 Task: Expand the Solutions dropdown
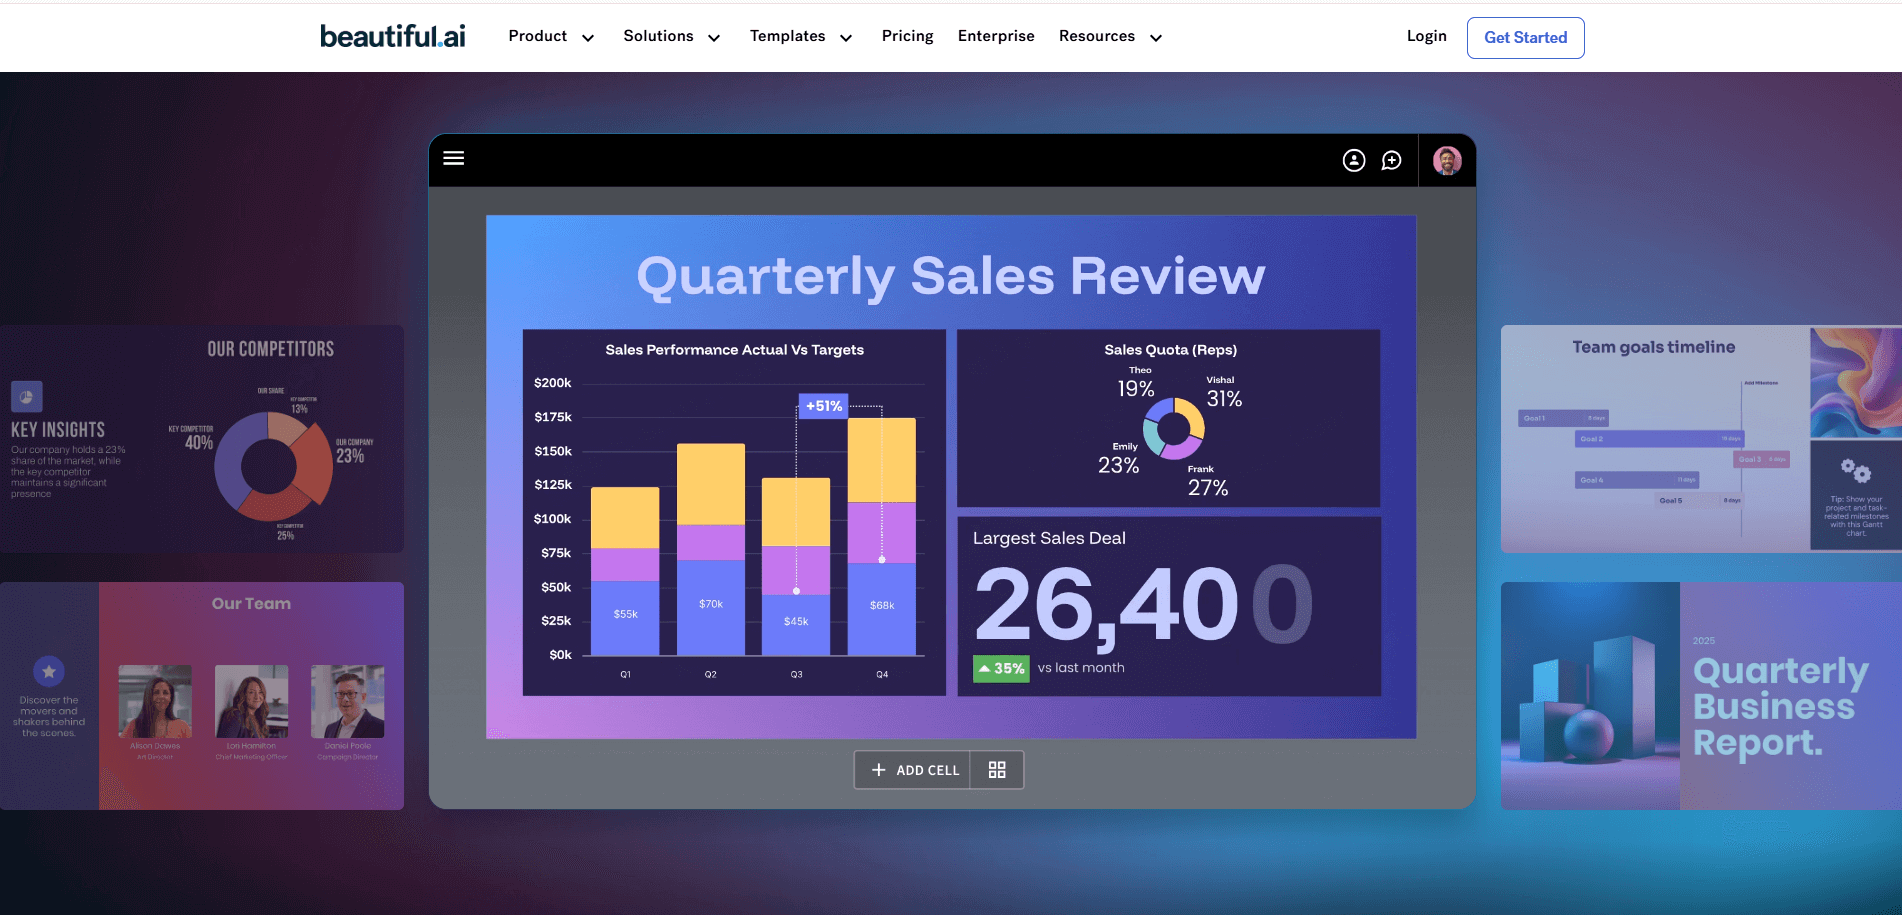point(671,36)
